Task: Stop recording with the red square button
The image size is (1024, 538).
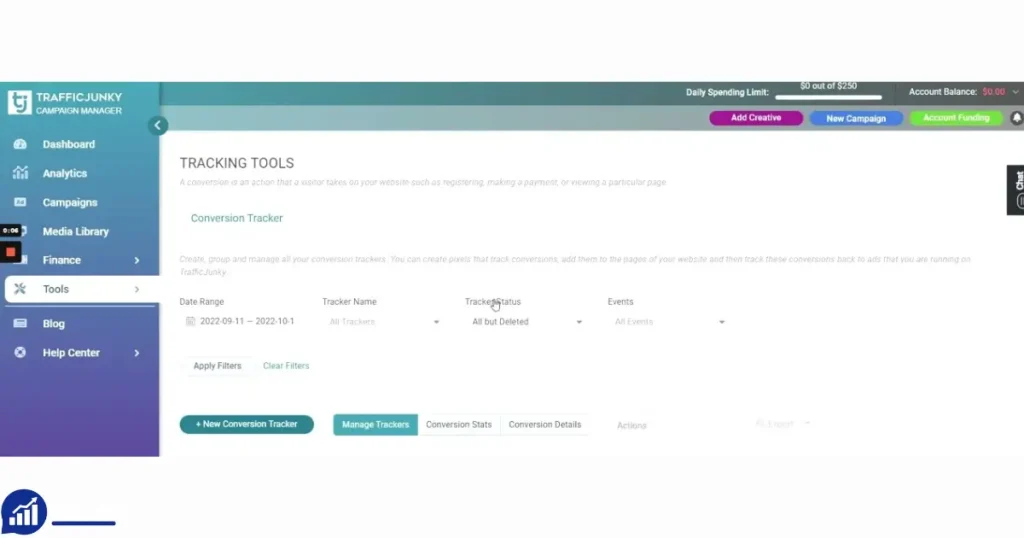Action: click(10, 252)
